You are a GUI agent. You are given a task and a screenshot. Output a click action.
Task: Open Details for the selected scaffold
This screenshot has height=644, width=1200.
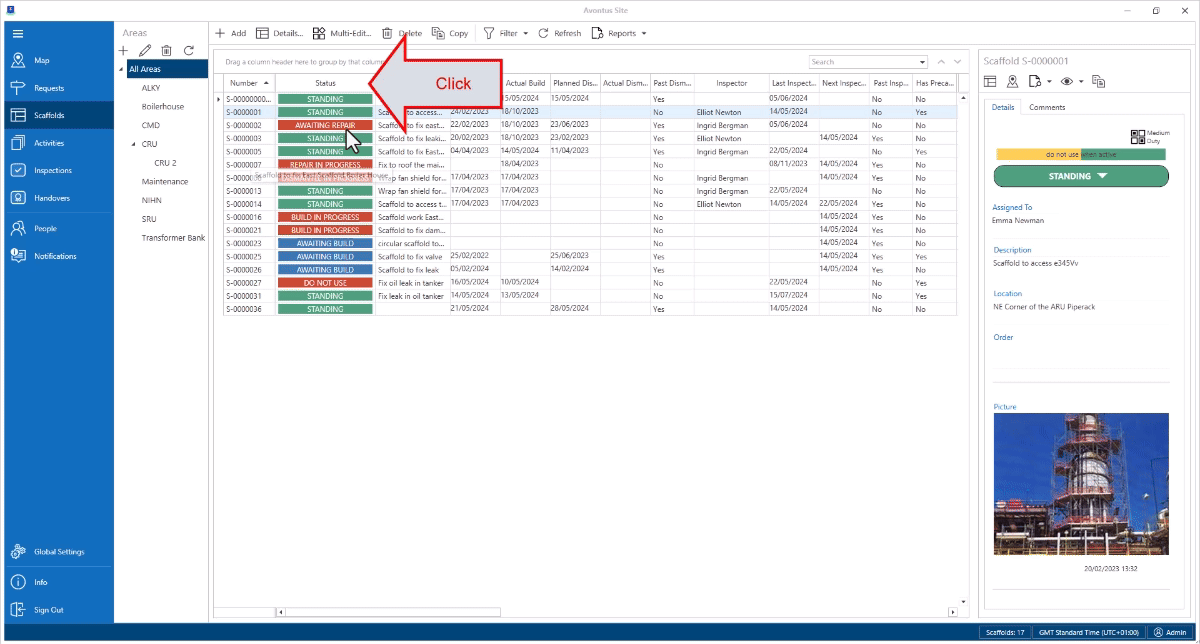coord(280,33)
